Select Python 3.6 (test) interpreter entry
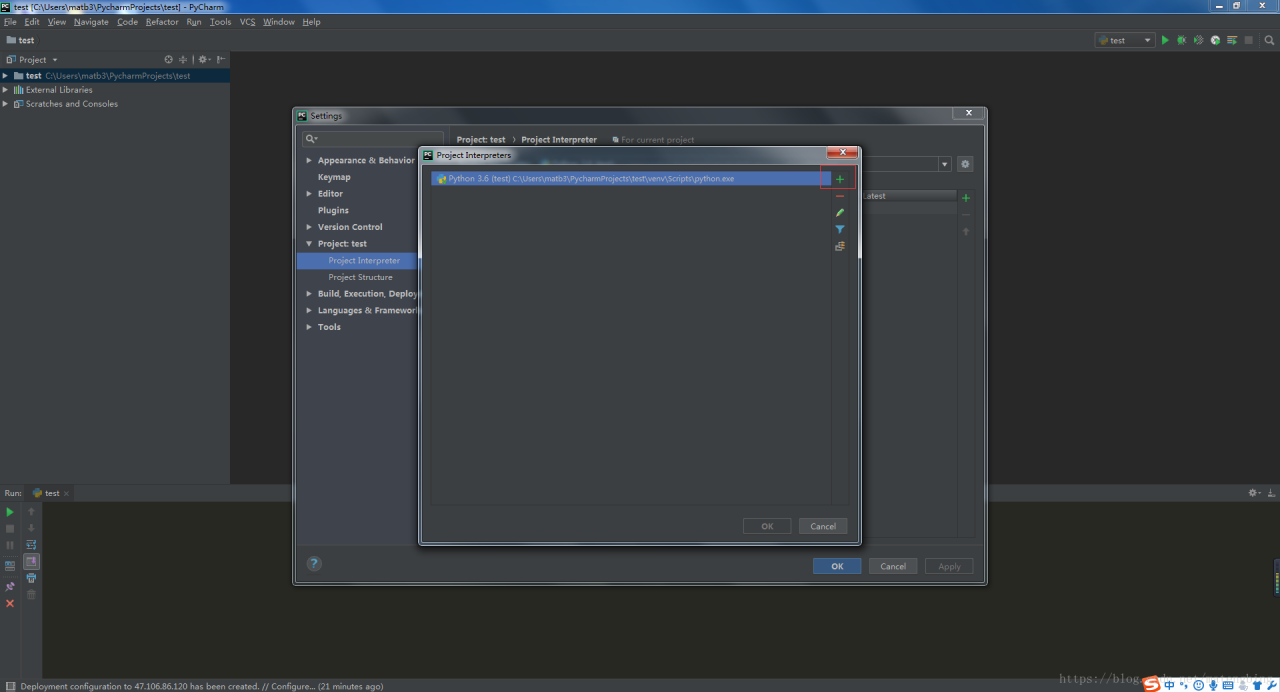Image resolution: width=1280 pixels, height=692 pixels. [630, 179]
